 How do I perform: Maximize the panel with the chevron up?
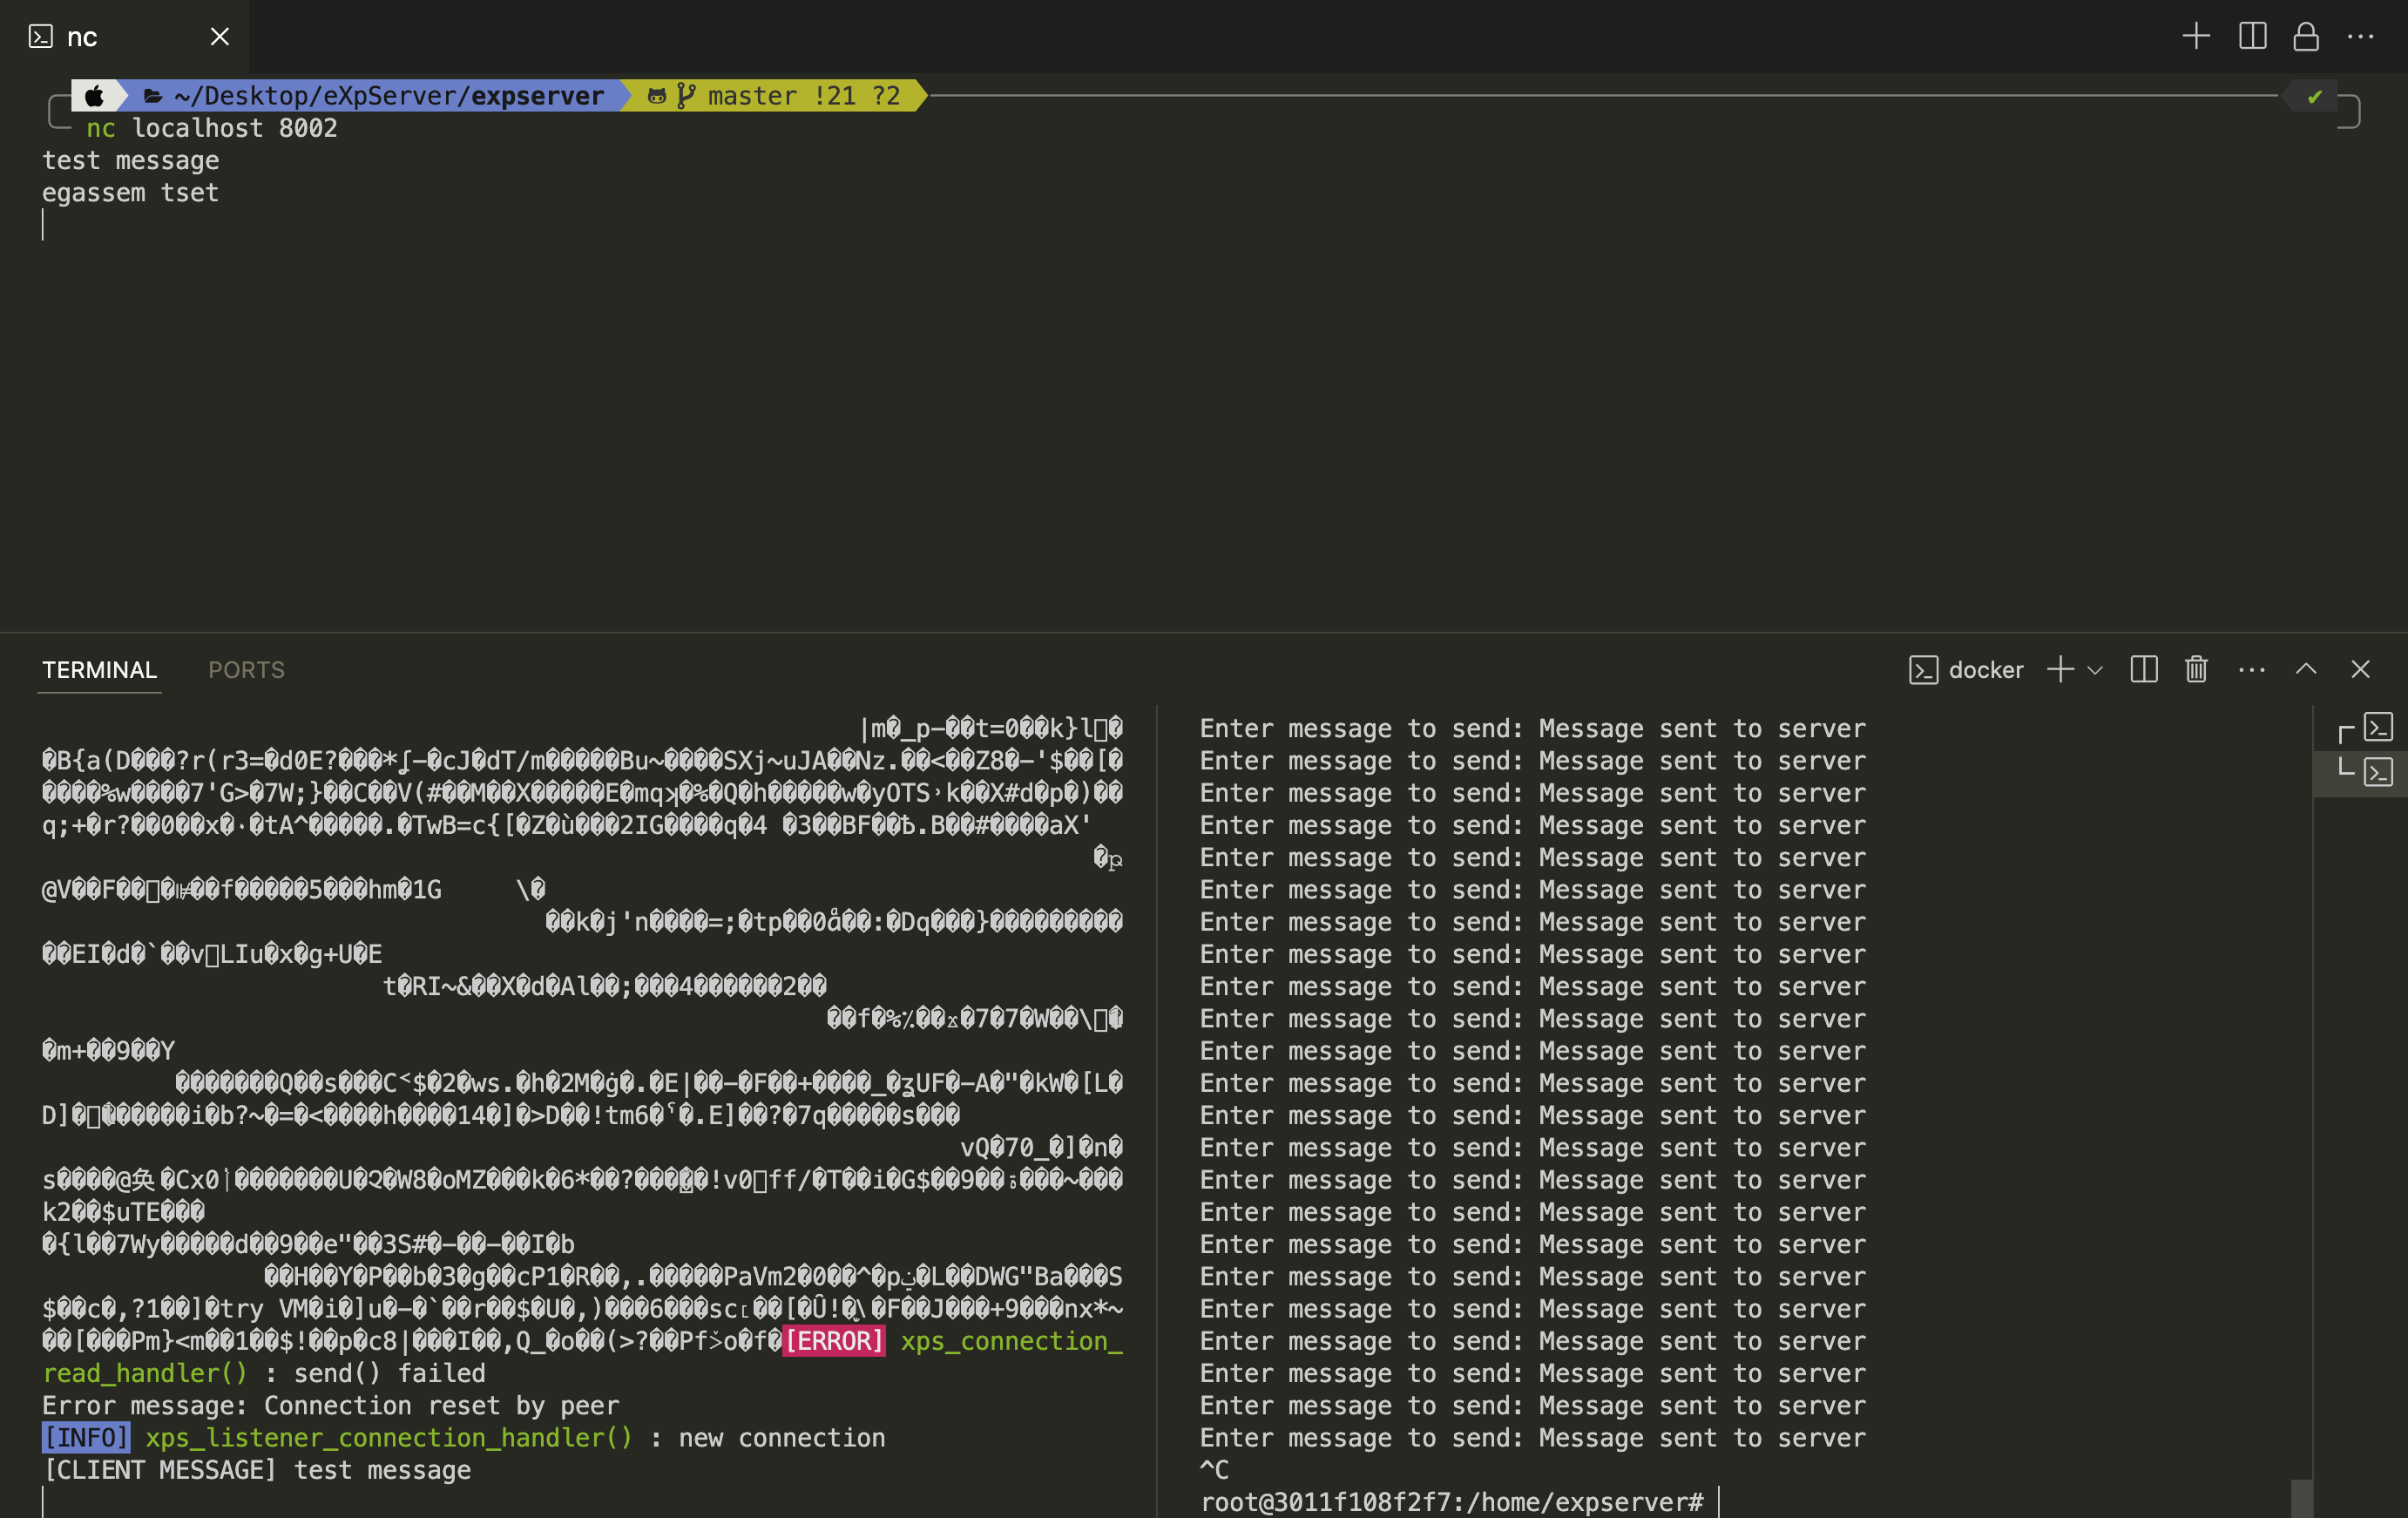pyautogui.click(x=2306, y=669)
